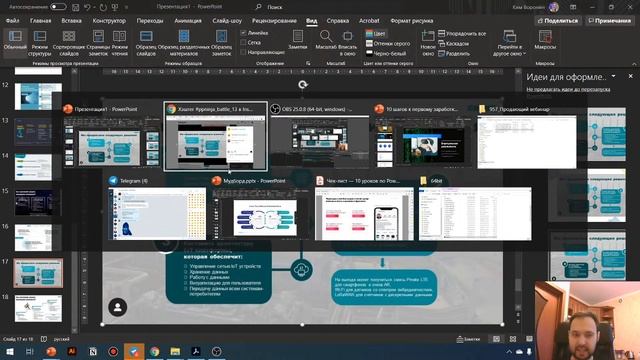Click the redo icon in quick access toolbar

pos(103,7)
